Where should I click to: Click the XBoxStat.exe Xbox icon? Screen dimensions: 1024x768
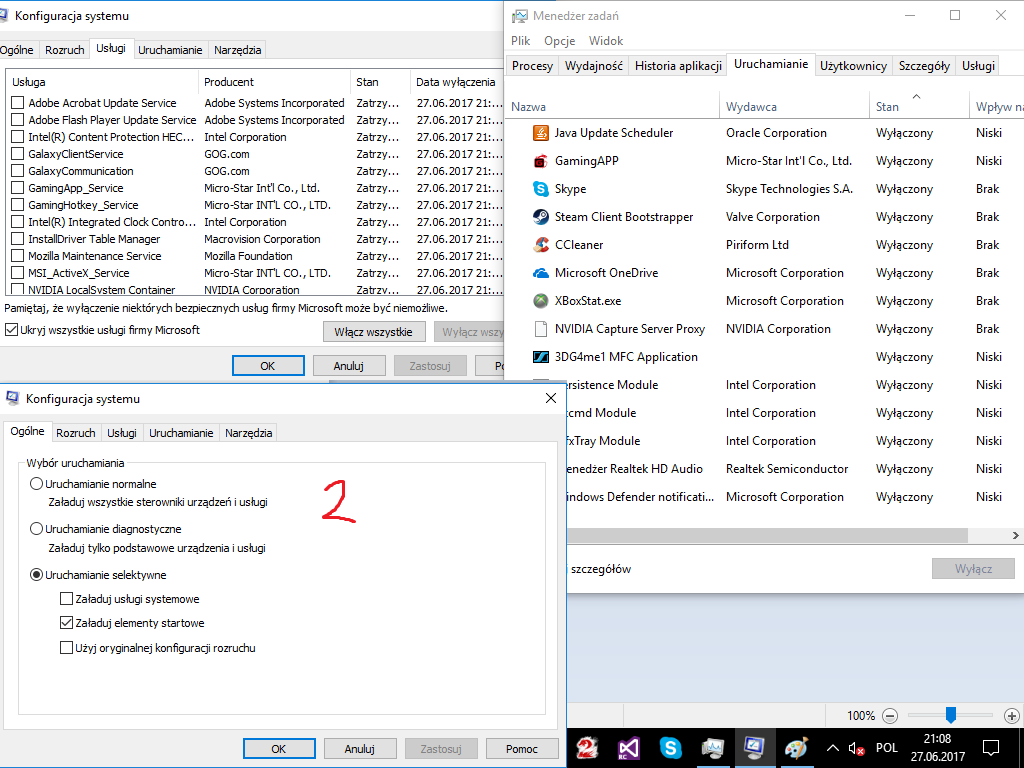[x=541, y=301]
